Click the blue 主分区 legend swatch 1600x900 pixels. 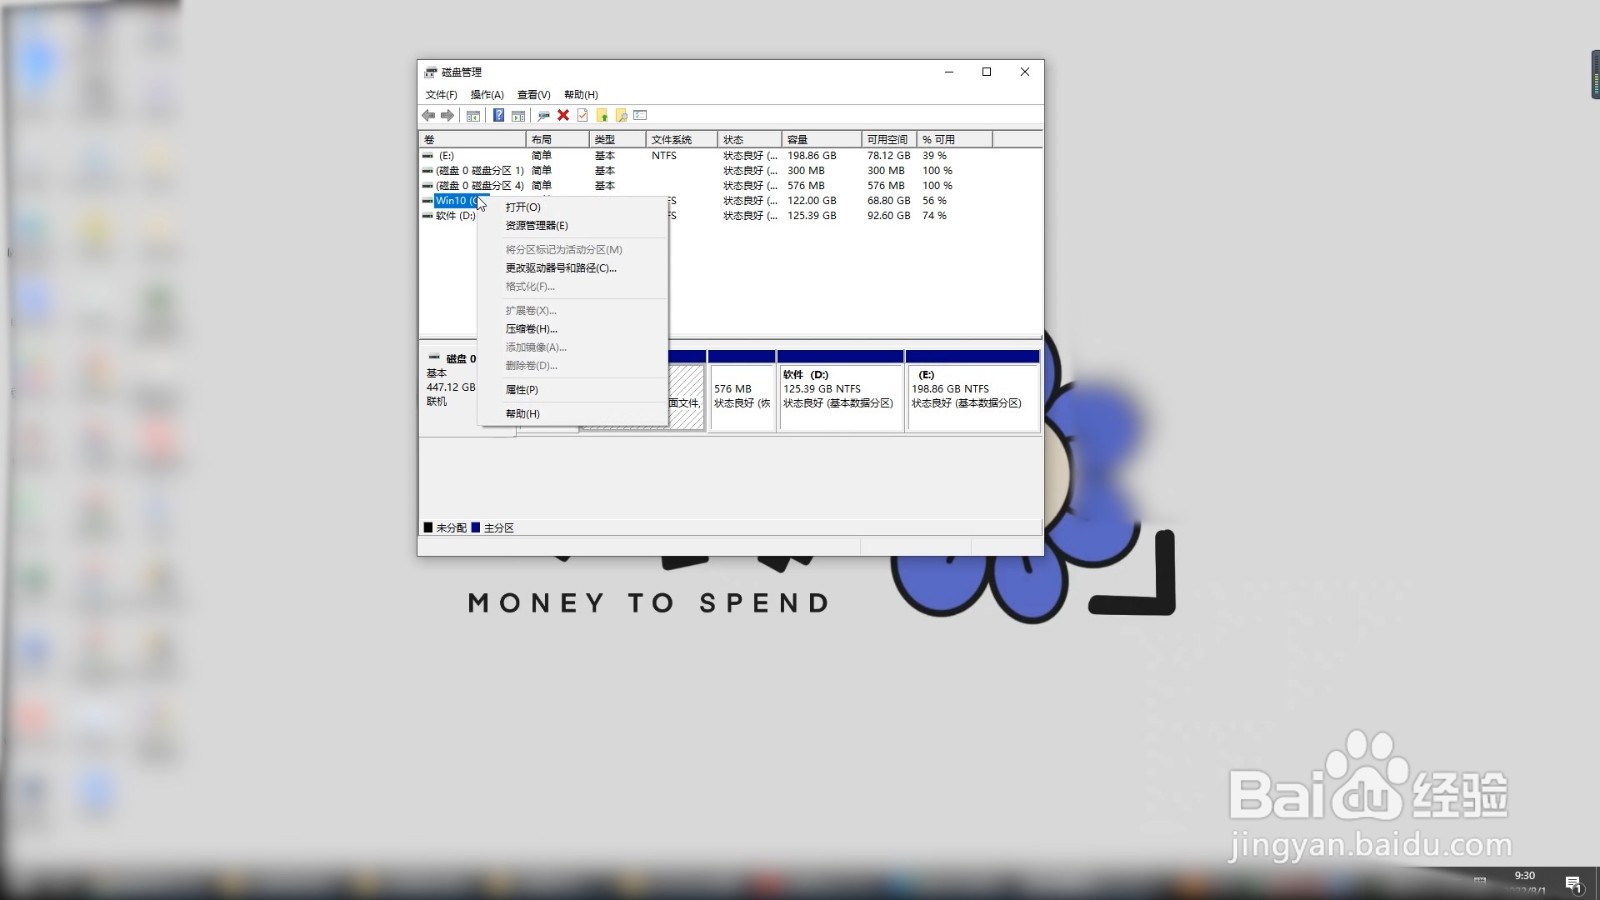pyautogui.click(x=476, y=527)
